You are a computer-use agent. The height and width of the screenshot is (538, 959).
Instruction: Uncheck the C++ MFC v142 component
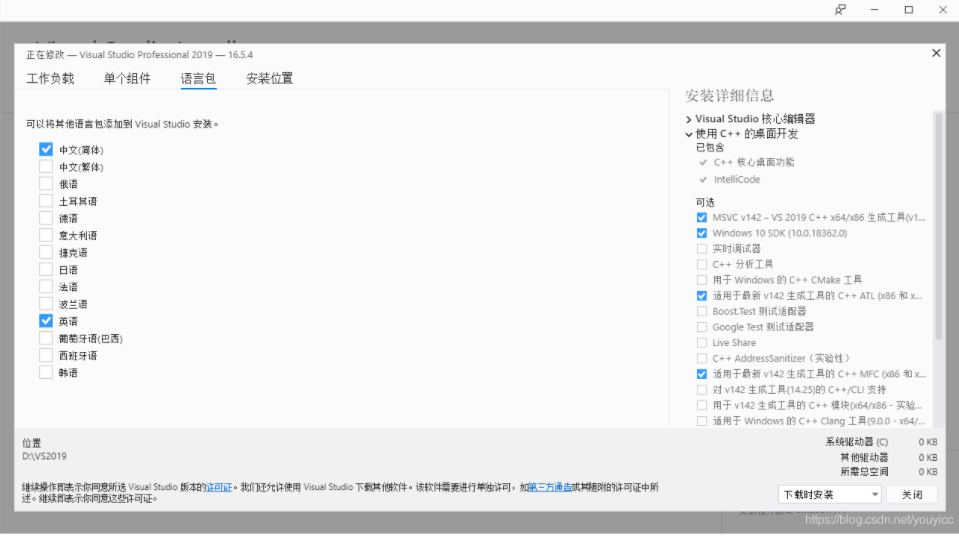point(702,374)
